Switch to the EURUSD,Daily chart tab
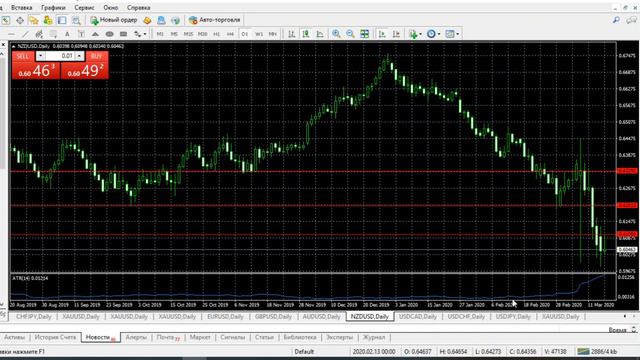Screen dimensions: 640x360 pos(225,316)
